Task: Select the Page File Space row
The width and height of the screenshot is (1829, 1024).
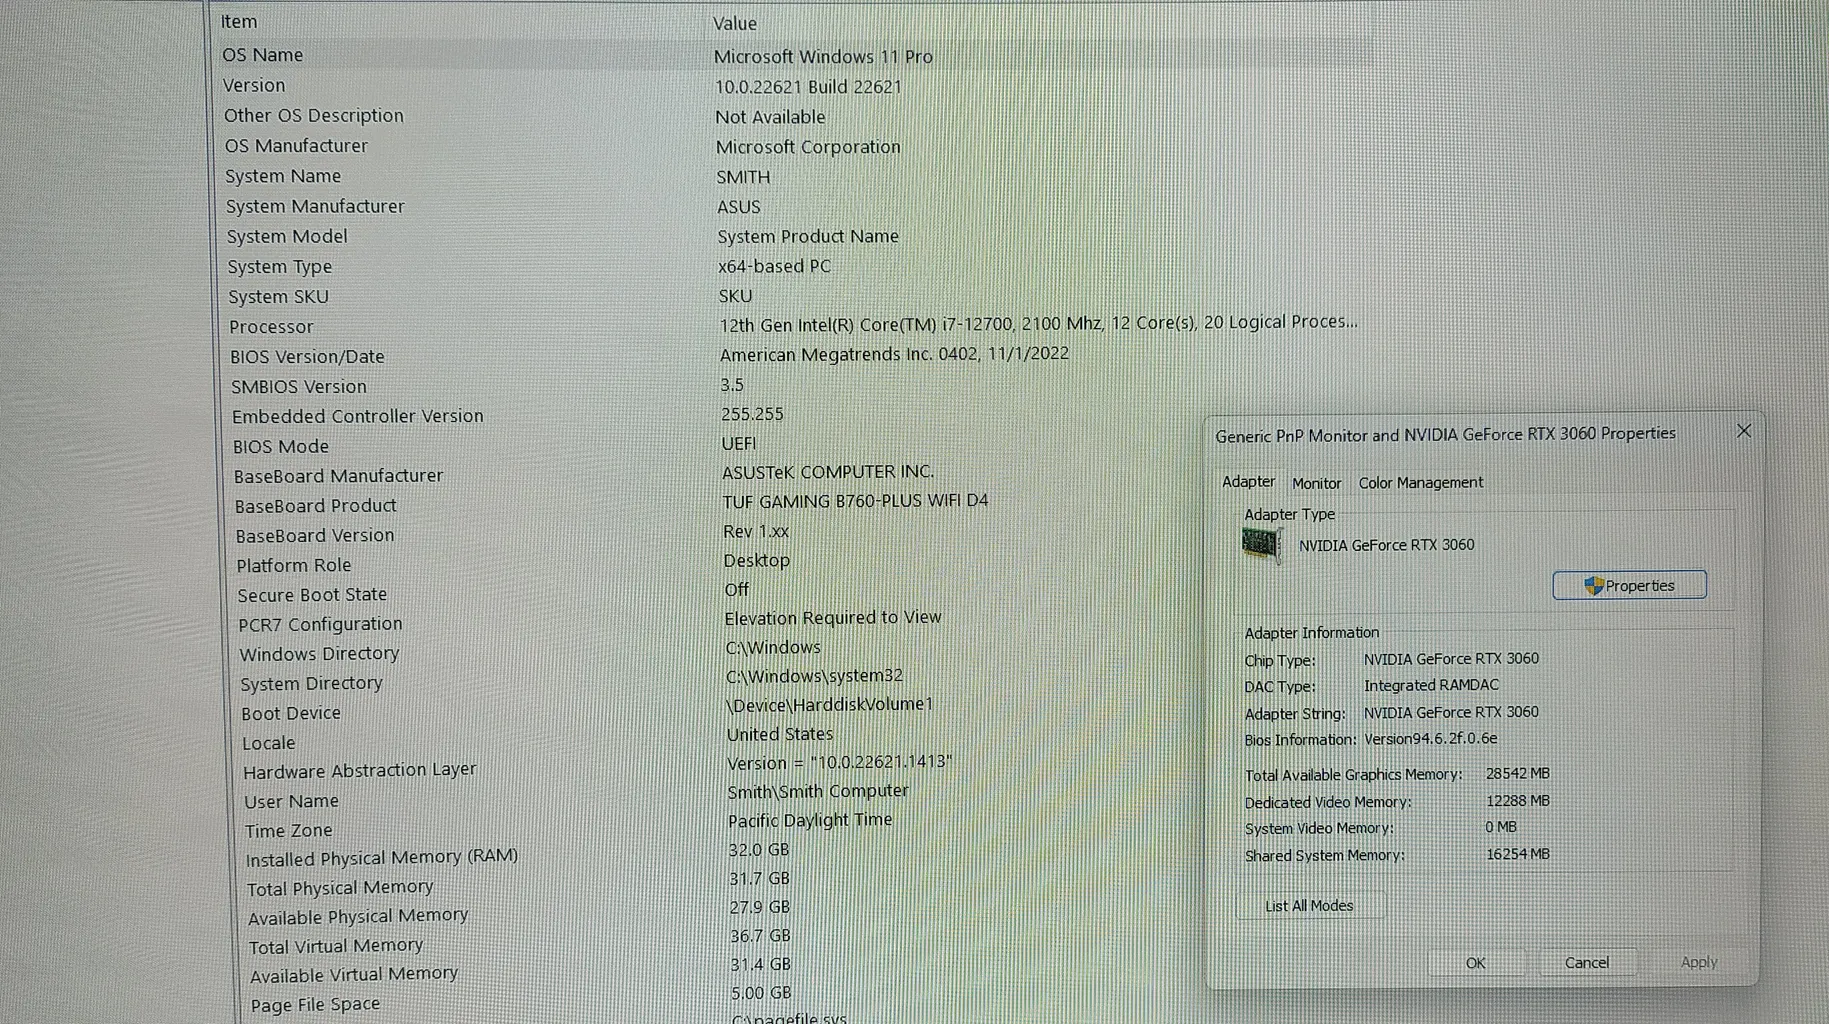Action: [x=315, y=1005]
